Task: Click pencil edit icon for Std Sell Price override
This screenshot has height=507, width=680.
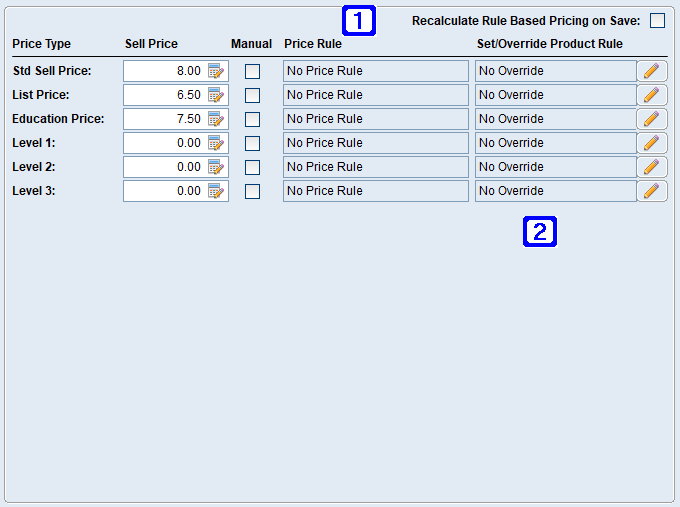Action: point(651,71)
